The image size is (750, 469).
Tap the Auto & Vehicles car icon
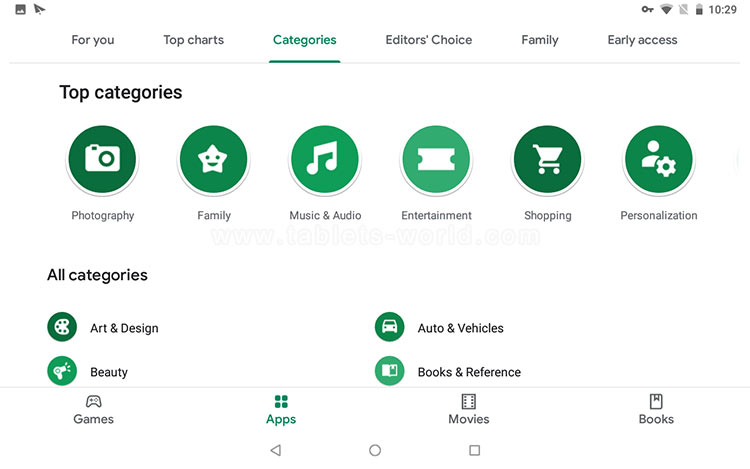tap(389, 327)
